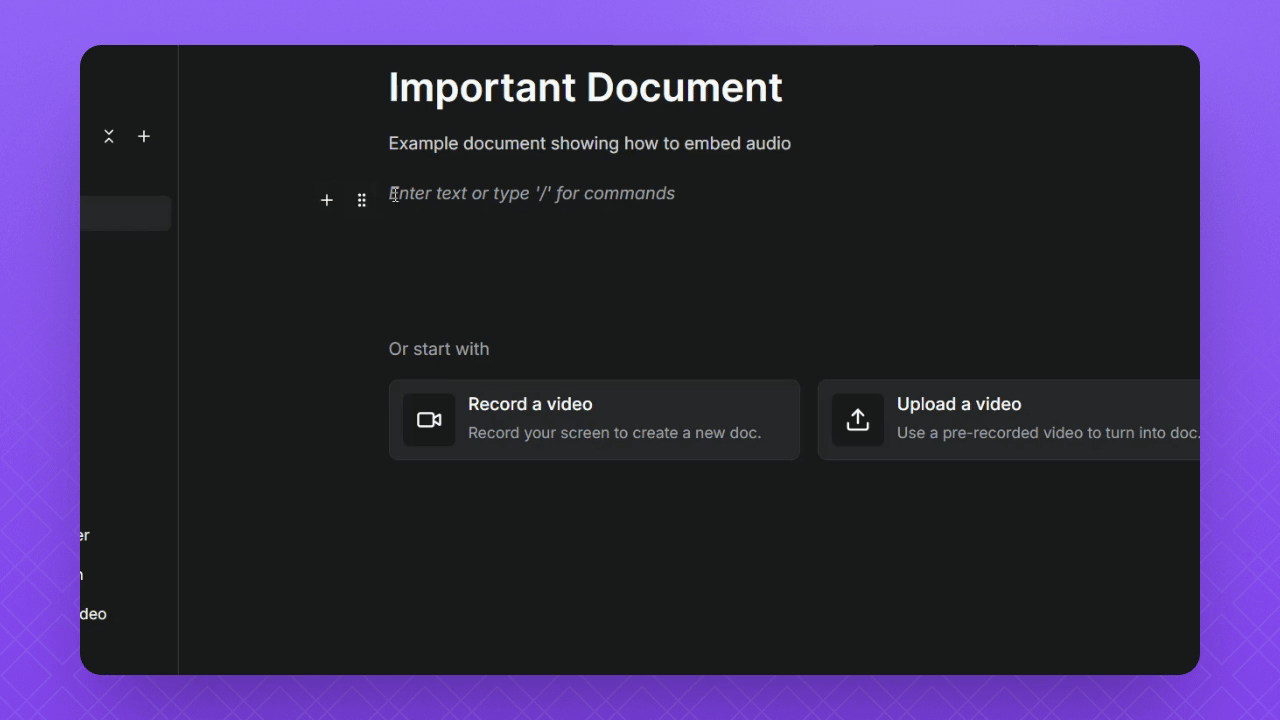Click the plus icon in the sidebar header
Screen dimensions: 1280x720
point(144,136)
